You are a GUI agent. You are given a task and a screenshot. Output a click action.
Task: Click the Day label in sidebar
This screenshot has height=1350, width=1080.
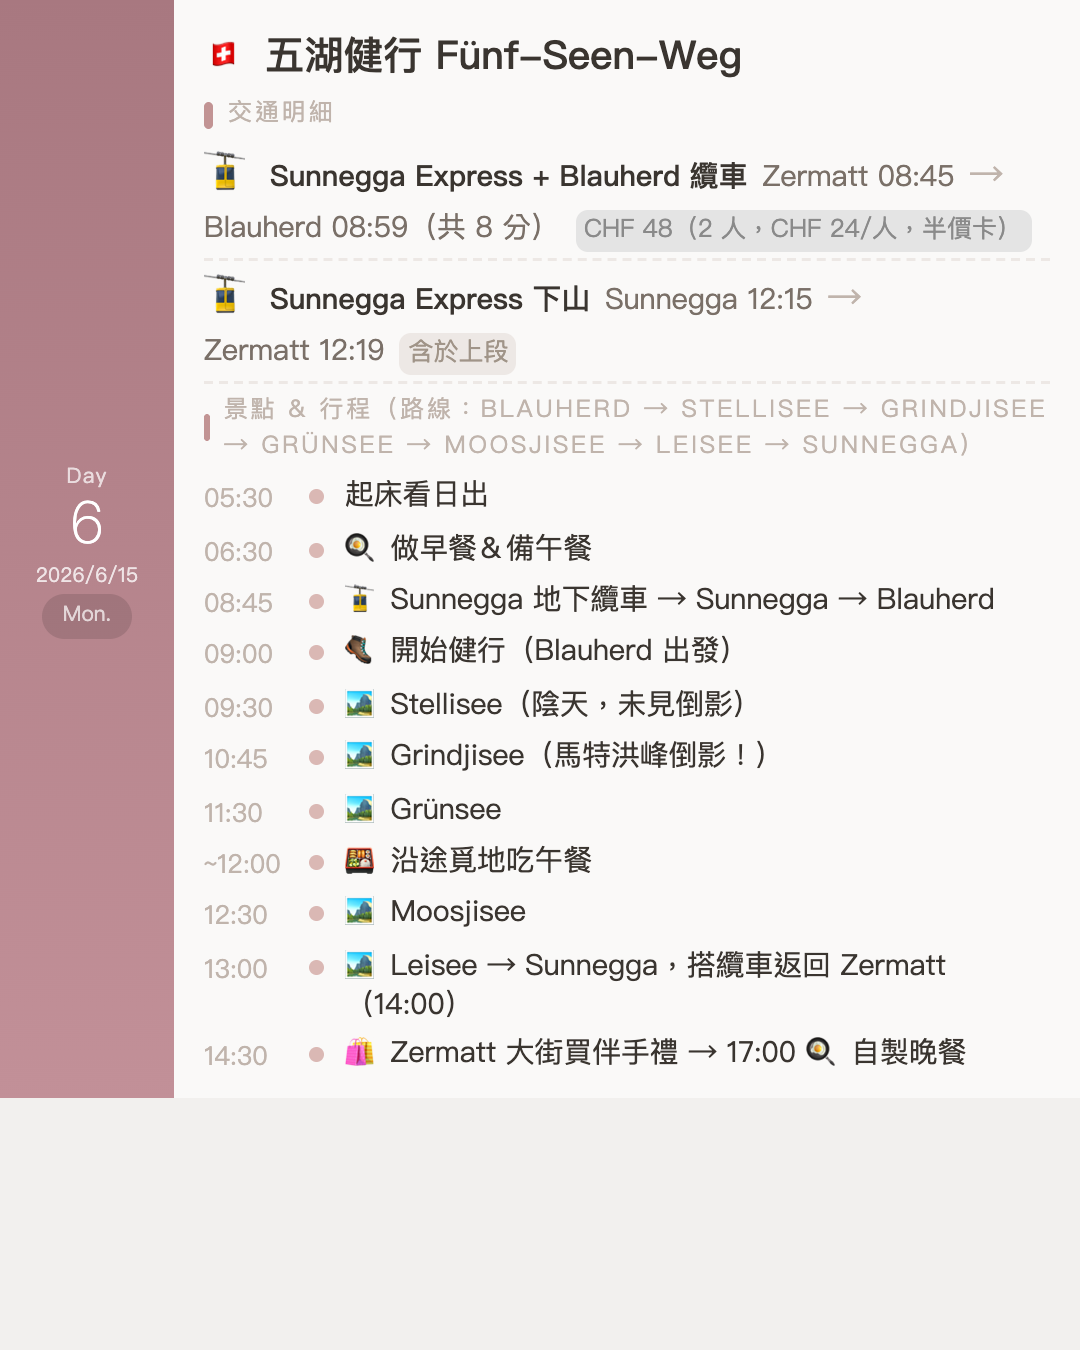(x=87, y=476)
